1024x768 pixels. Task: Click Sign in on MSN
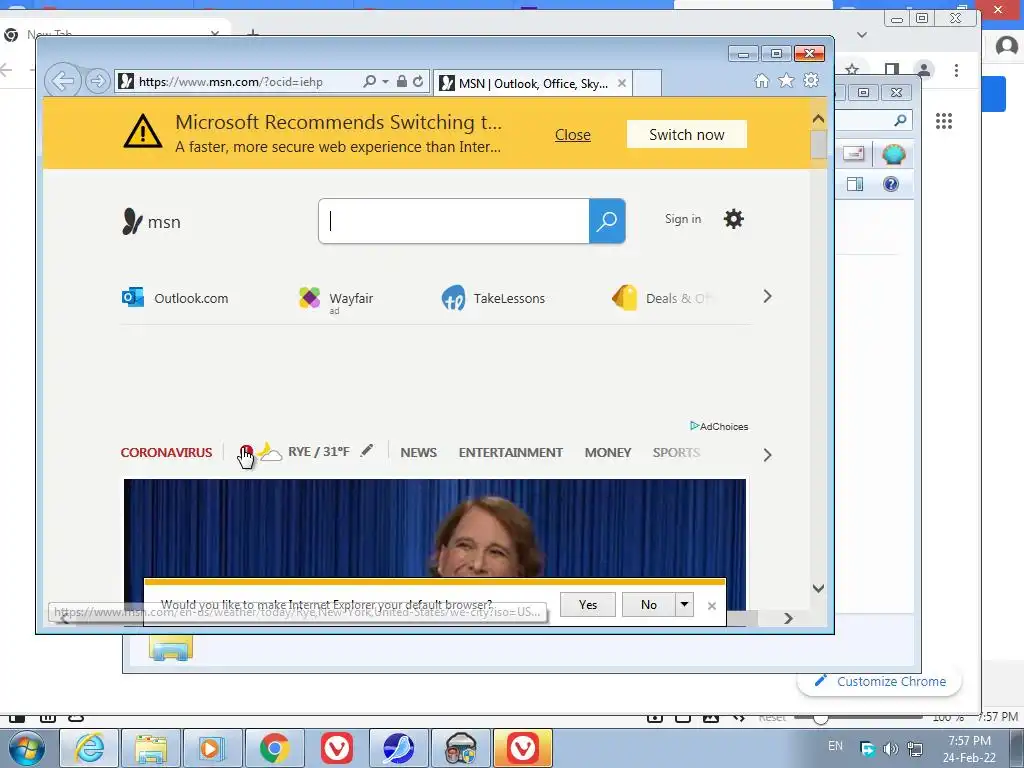click(x=683, y=219)
